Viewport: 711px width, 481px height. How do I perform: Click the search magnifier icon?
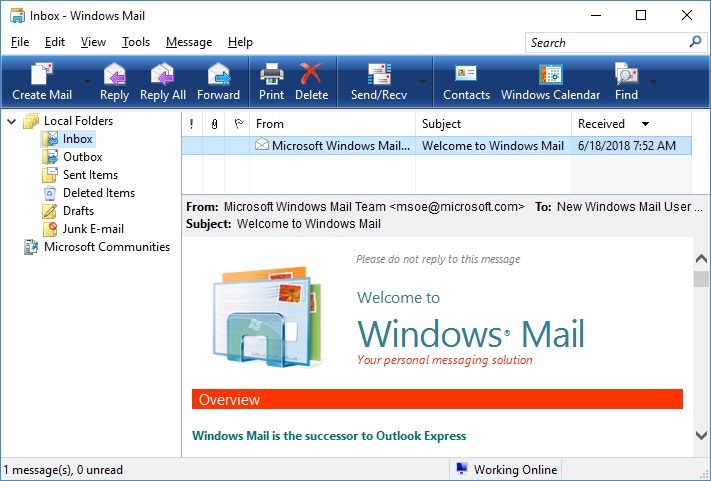695,42
